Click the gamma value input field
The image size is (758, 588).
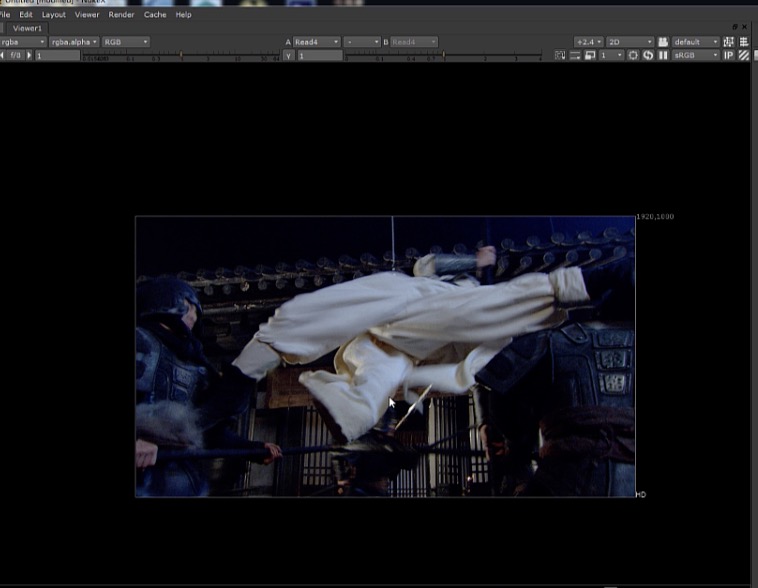[x=320, y=55]
